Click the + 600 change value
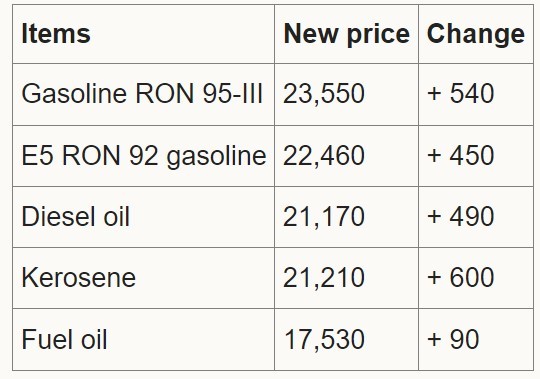 (x=460, y=278)
